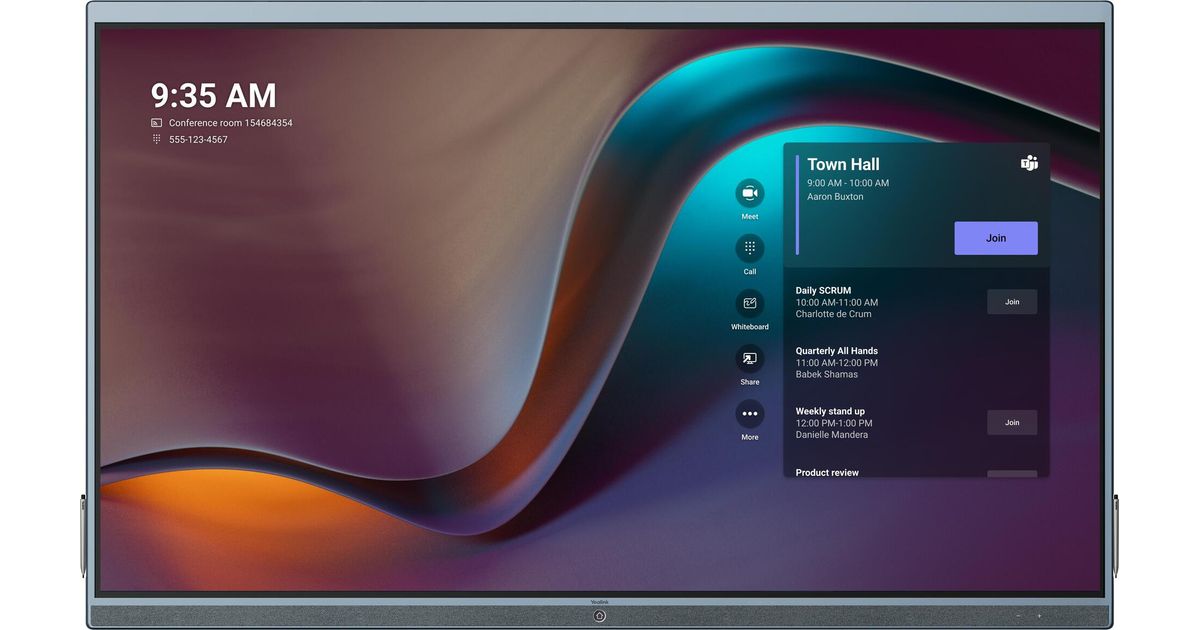Join the Weekly stand up meeting
Image resolution: width=1200 pixels, height=630 pixels.
pyautogui.click(x=1011, y=422)
